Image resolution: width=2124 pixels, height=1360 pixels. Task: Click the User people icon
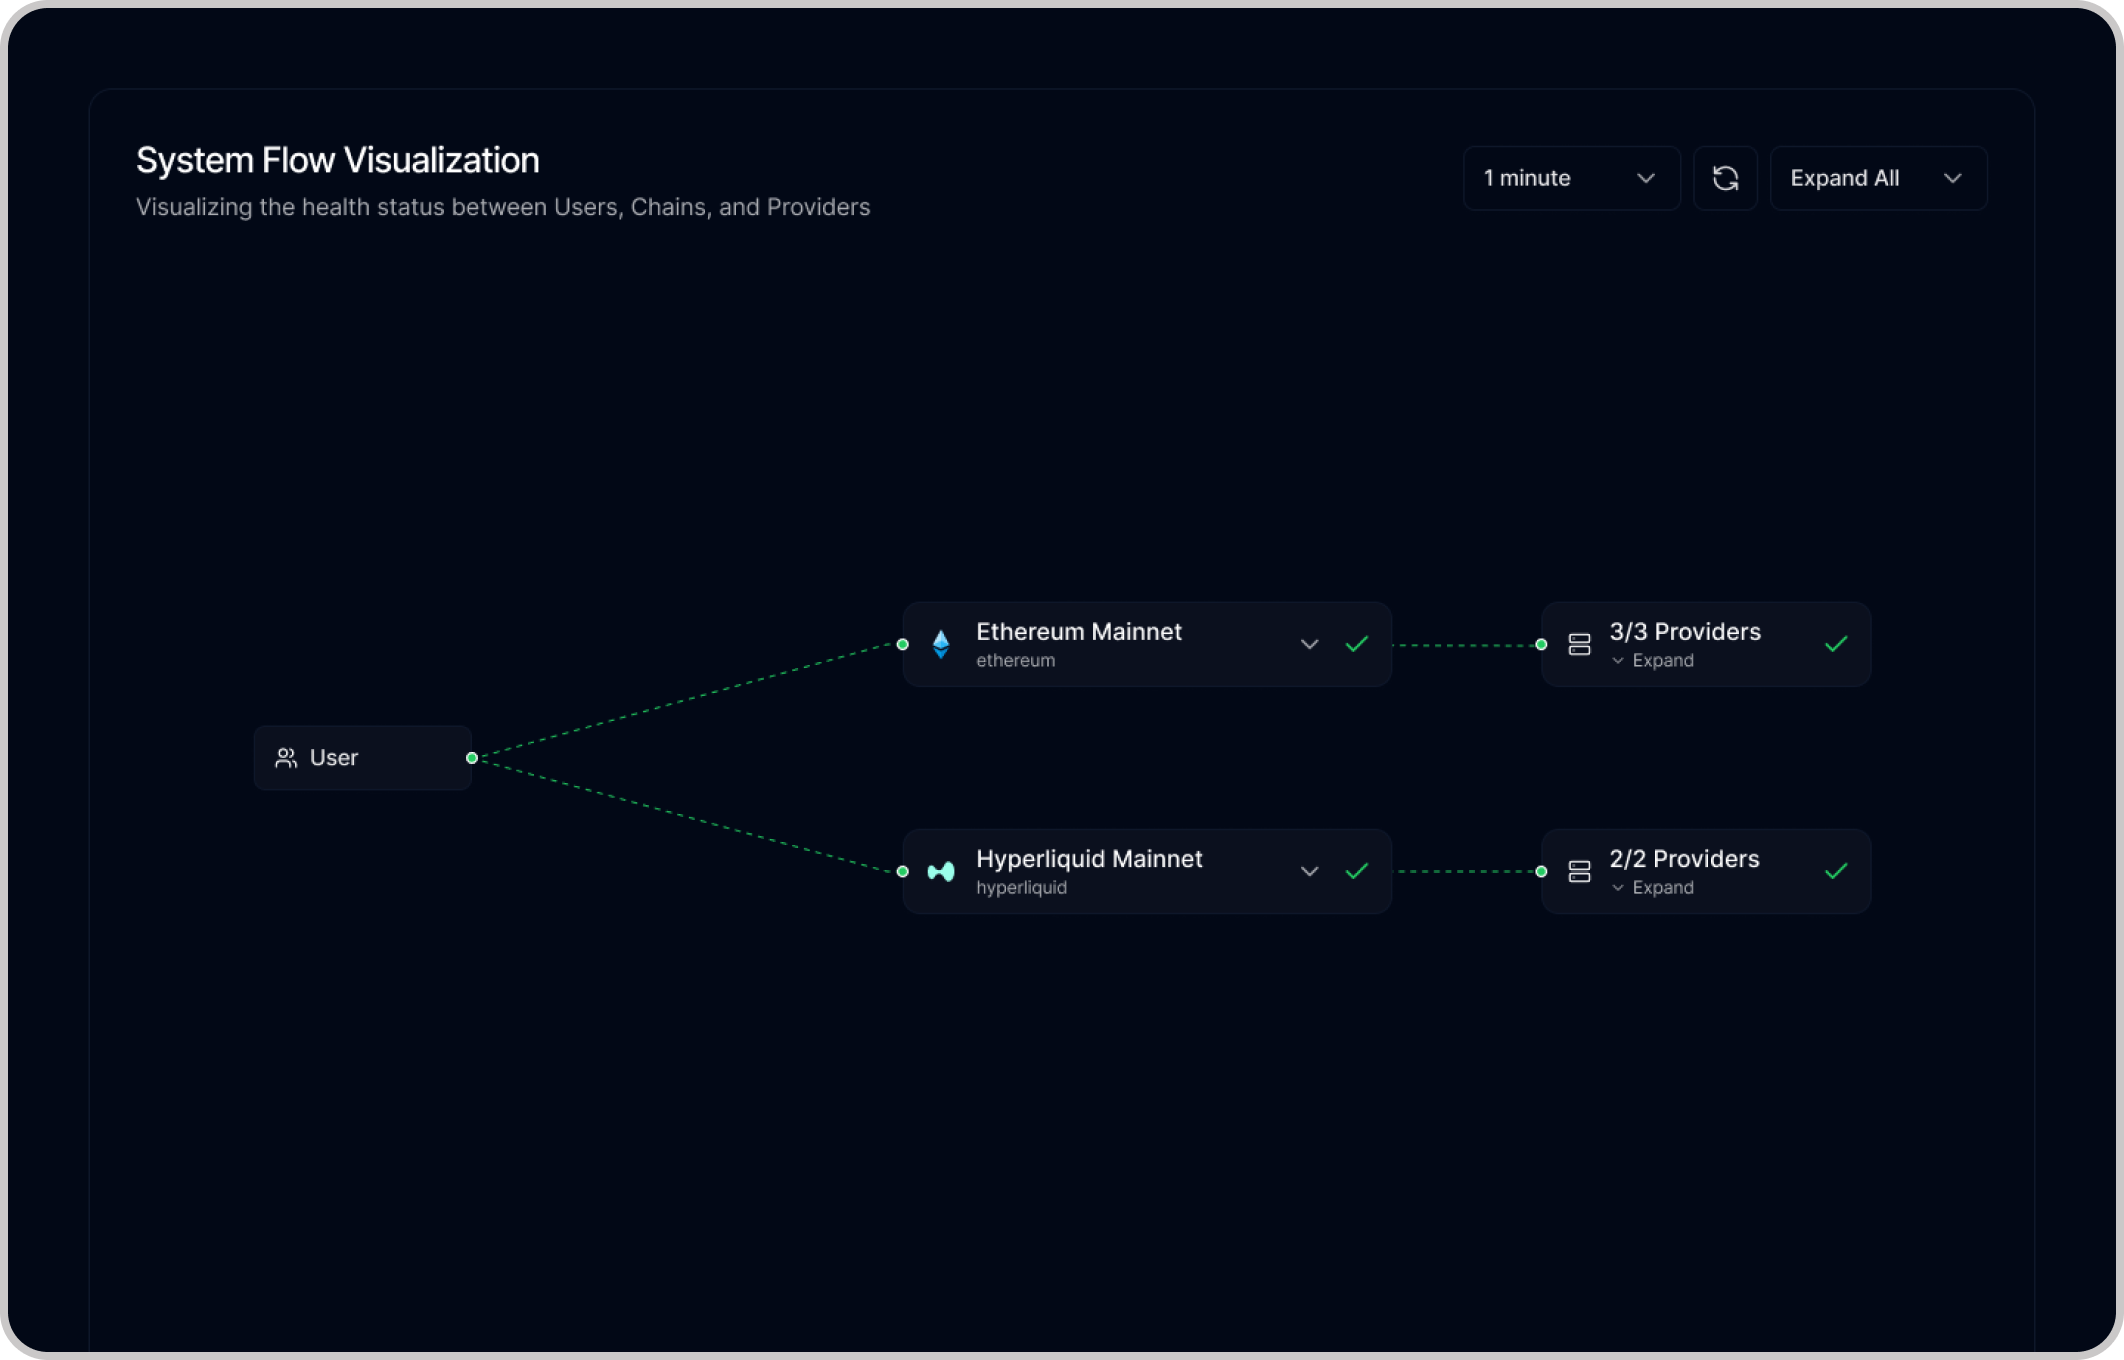click(x=286, y=758)
